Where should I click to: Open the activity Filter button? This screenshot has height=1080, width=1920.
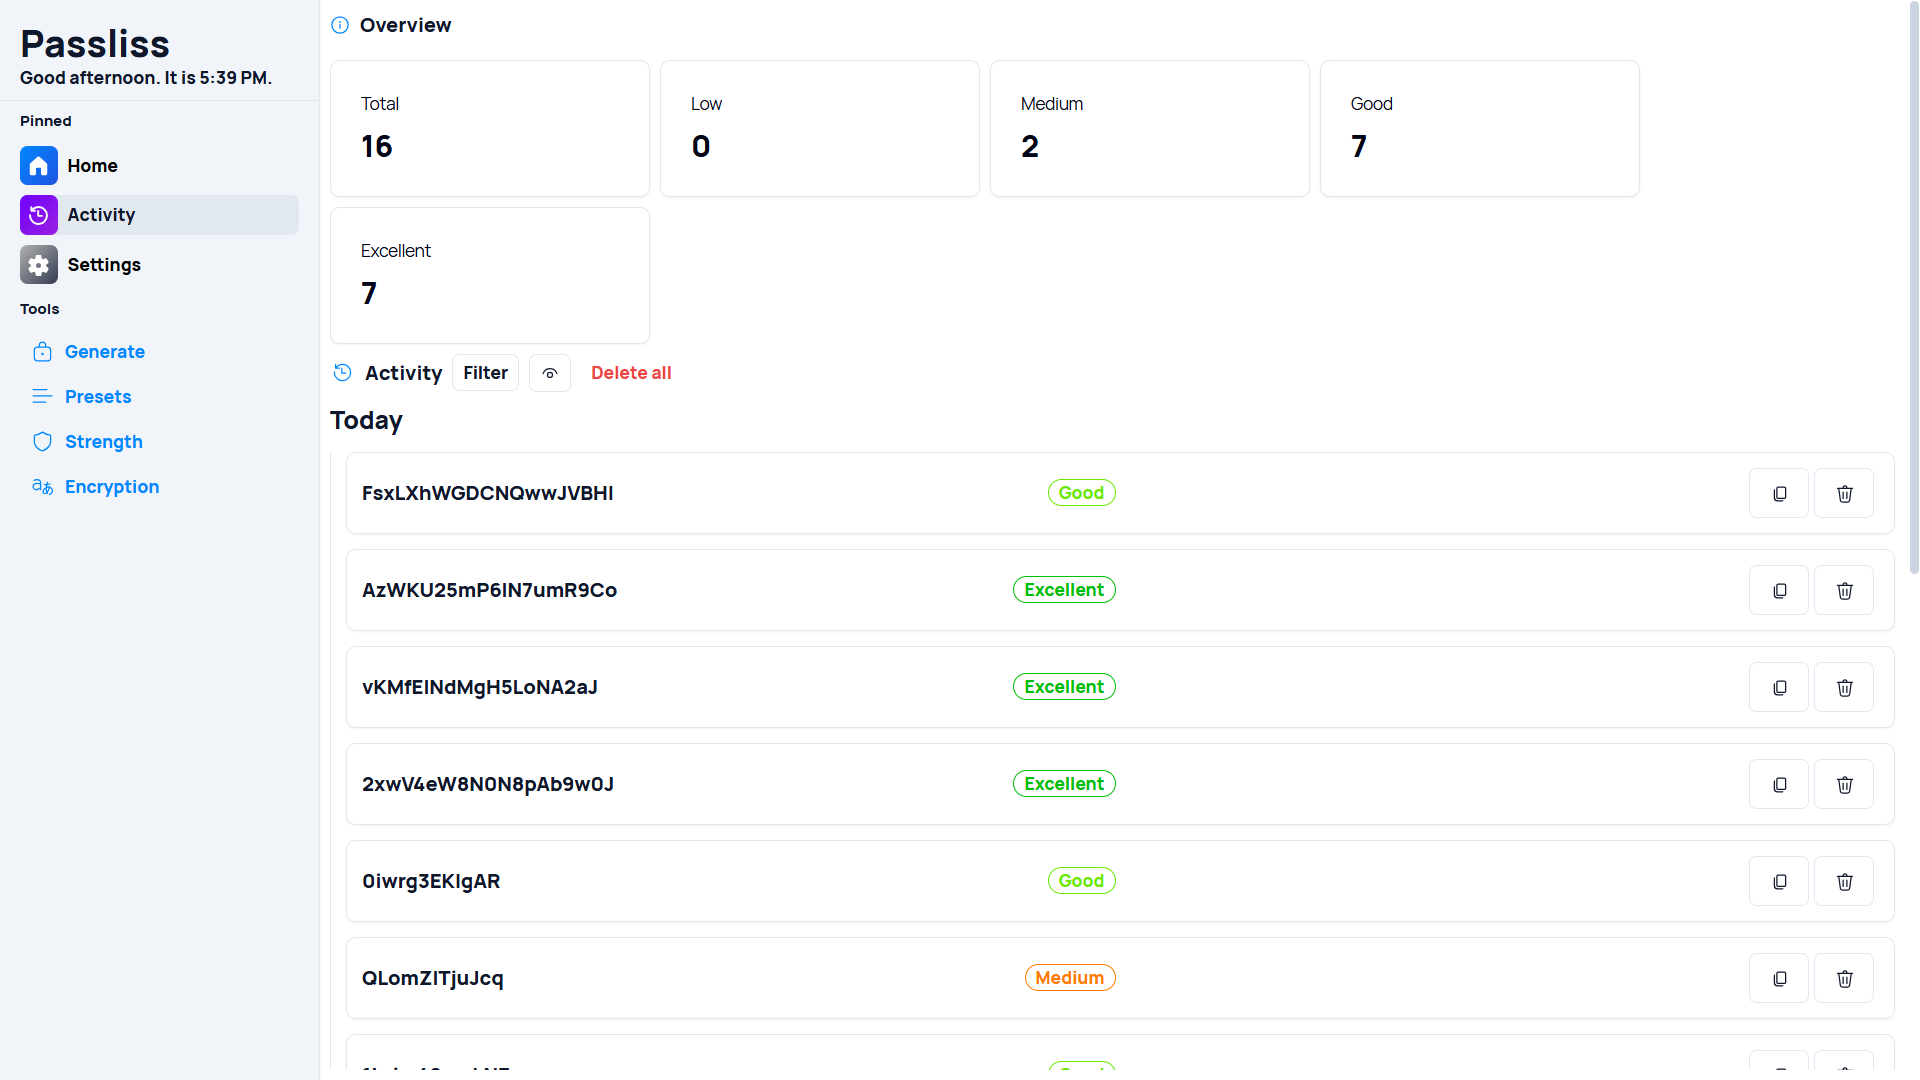(x=485, y=373)
